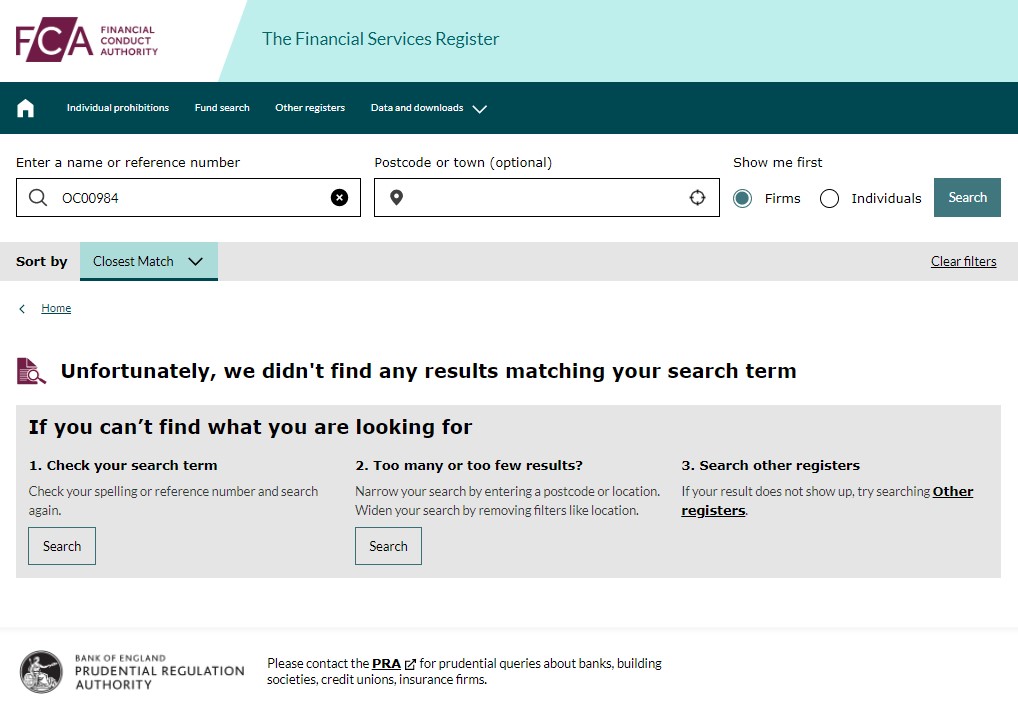Click the back chevron beside Home breadcrumb
The height and width of the screenshot is (709, 1018).
click(22, 308)
